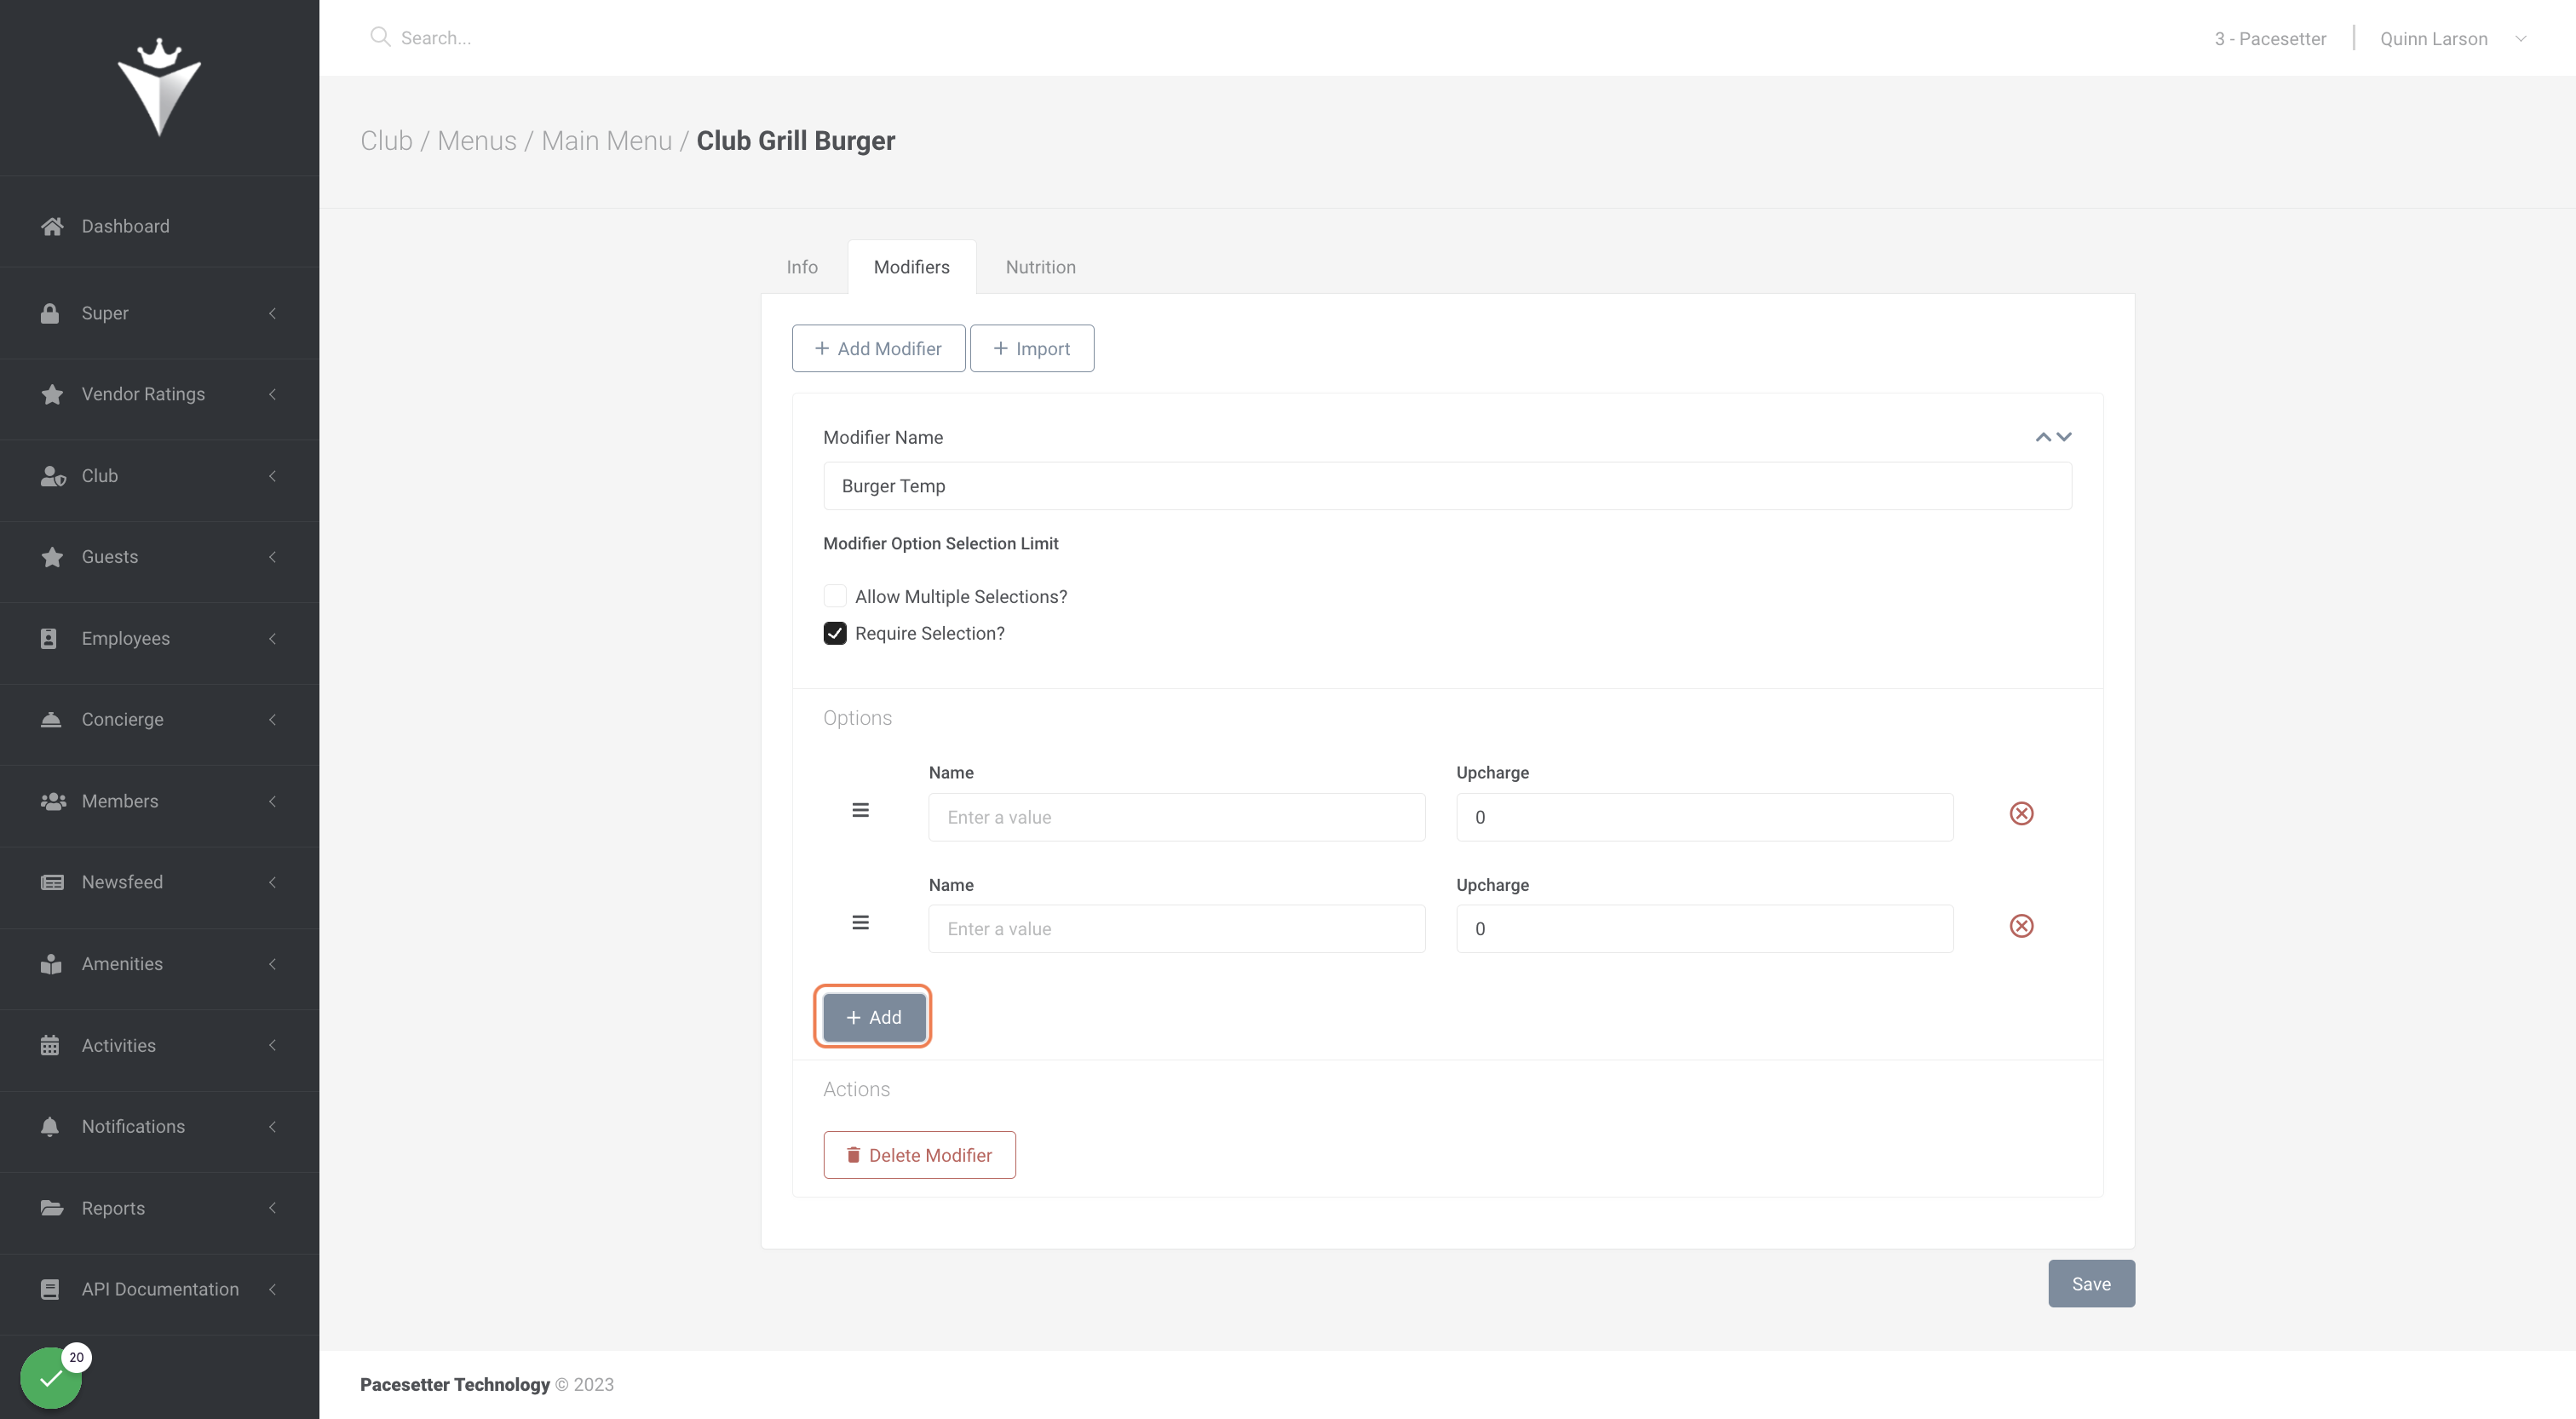Remove the second option row
The image size is (2576, 1419).
click(2021, 926)
